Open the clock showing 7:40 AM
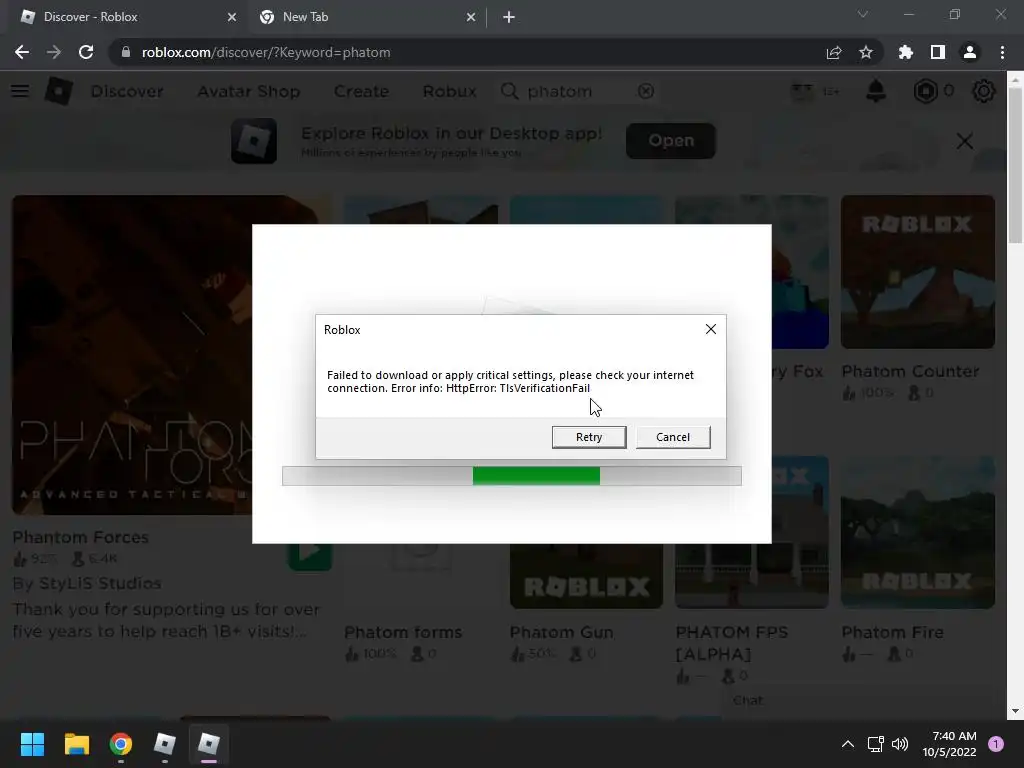 (949, 744)
